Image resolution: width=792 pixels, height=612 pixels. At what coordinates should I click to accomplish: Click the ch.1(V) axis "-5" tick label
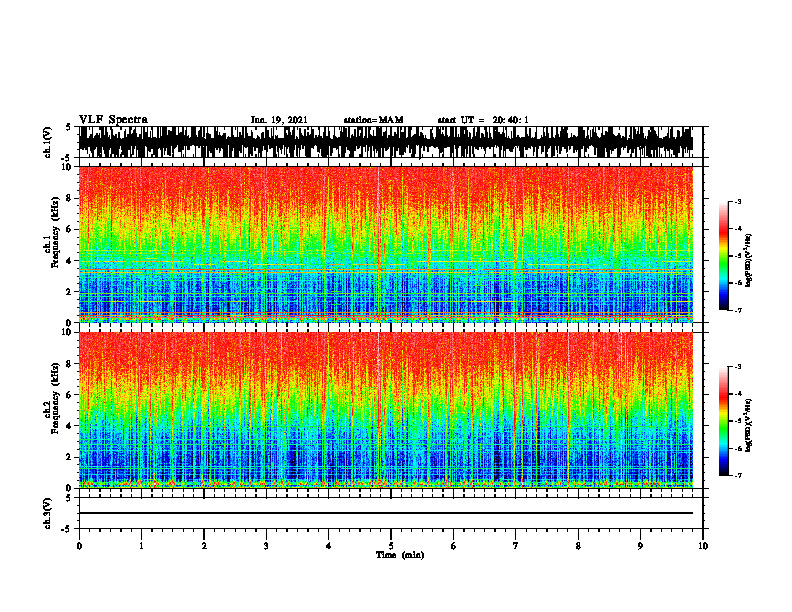(67, 158)
